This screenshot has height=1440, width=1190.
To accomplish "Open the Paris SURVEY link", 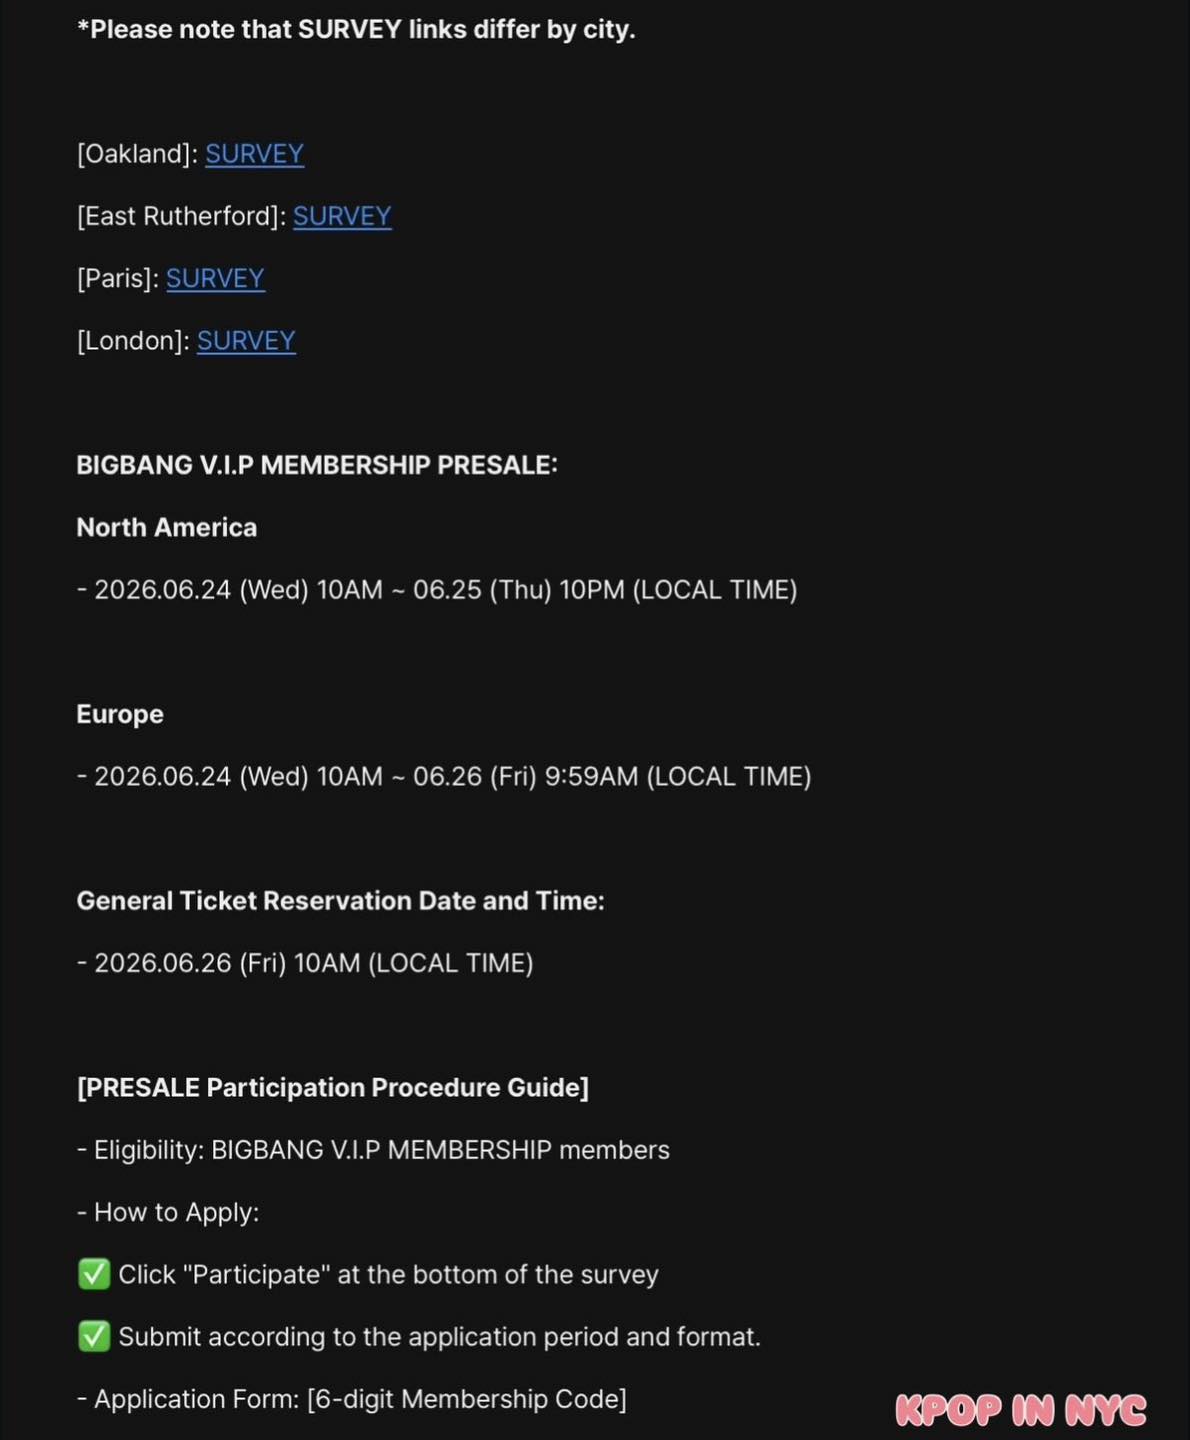I will (x=215, y=278).
